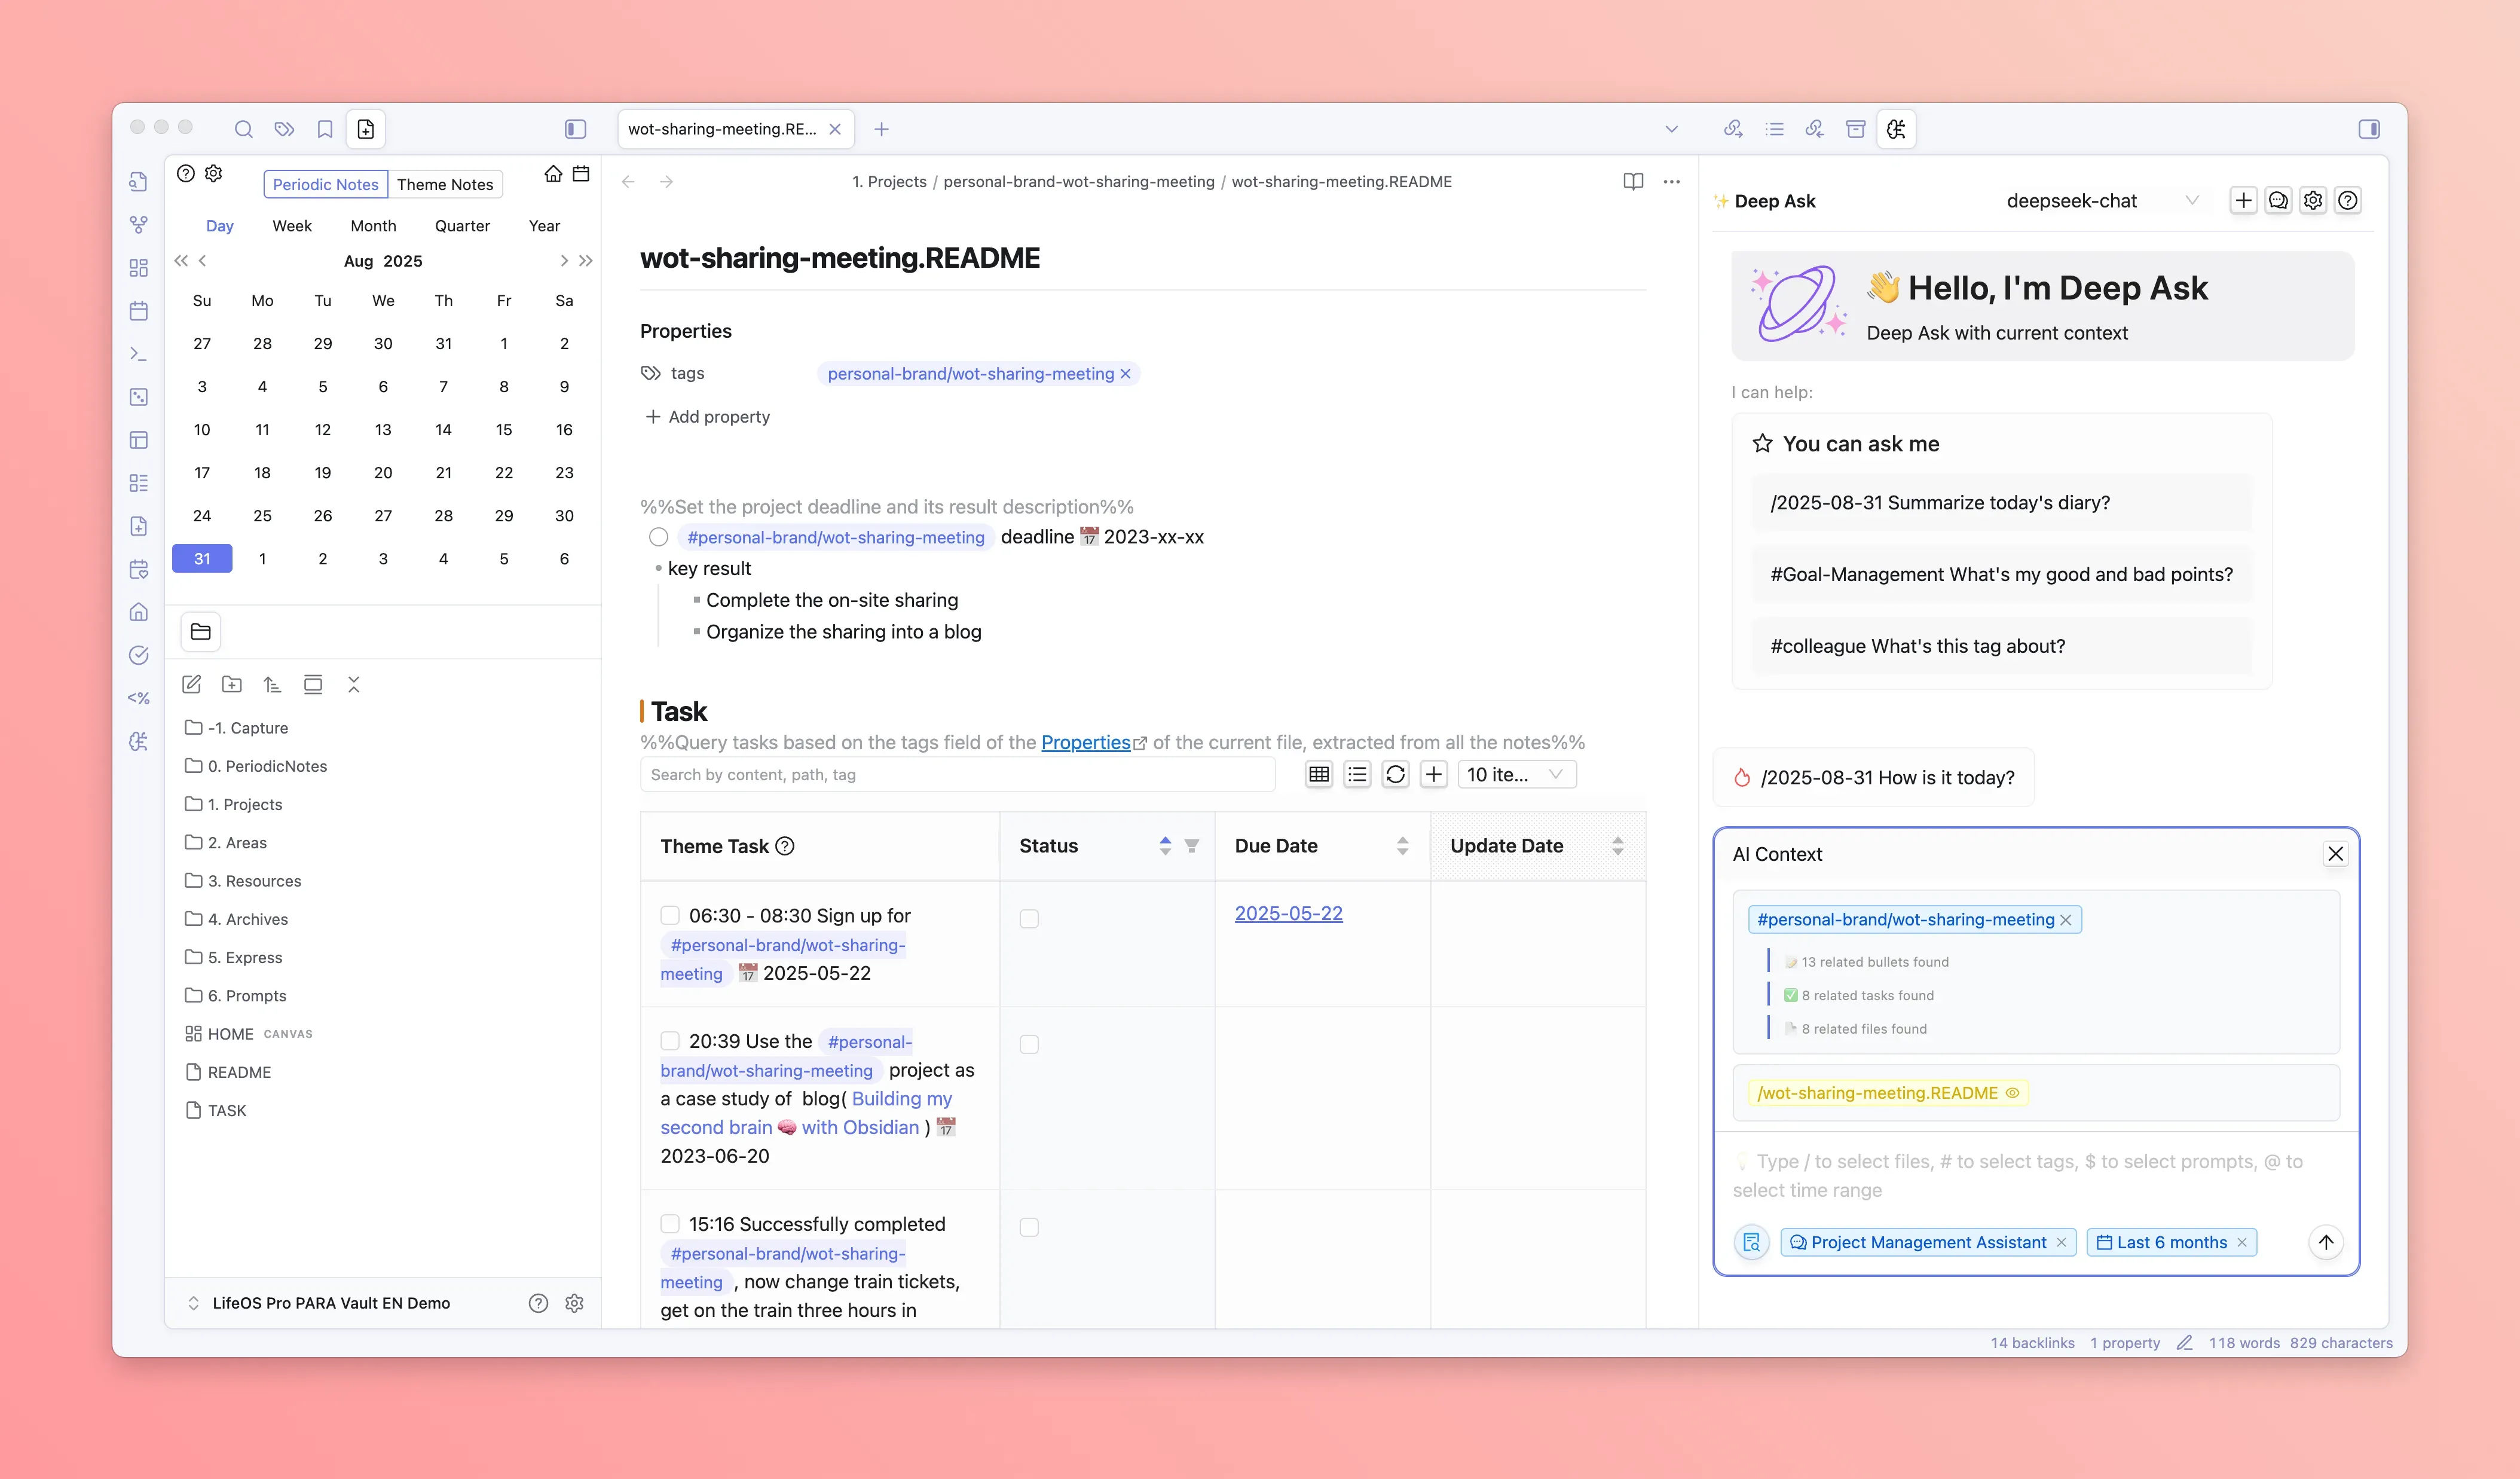Select the terminal icon in the left sidebar
Image resolution: width=2520 pixels, height=1479 pixels.
[x=138, y=353]
